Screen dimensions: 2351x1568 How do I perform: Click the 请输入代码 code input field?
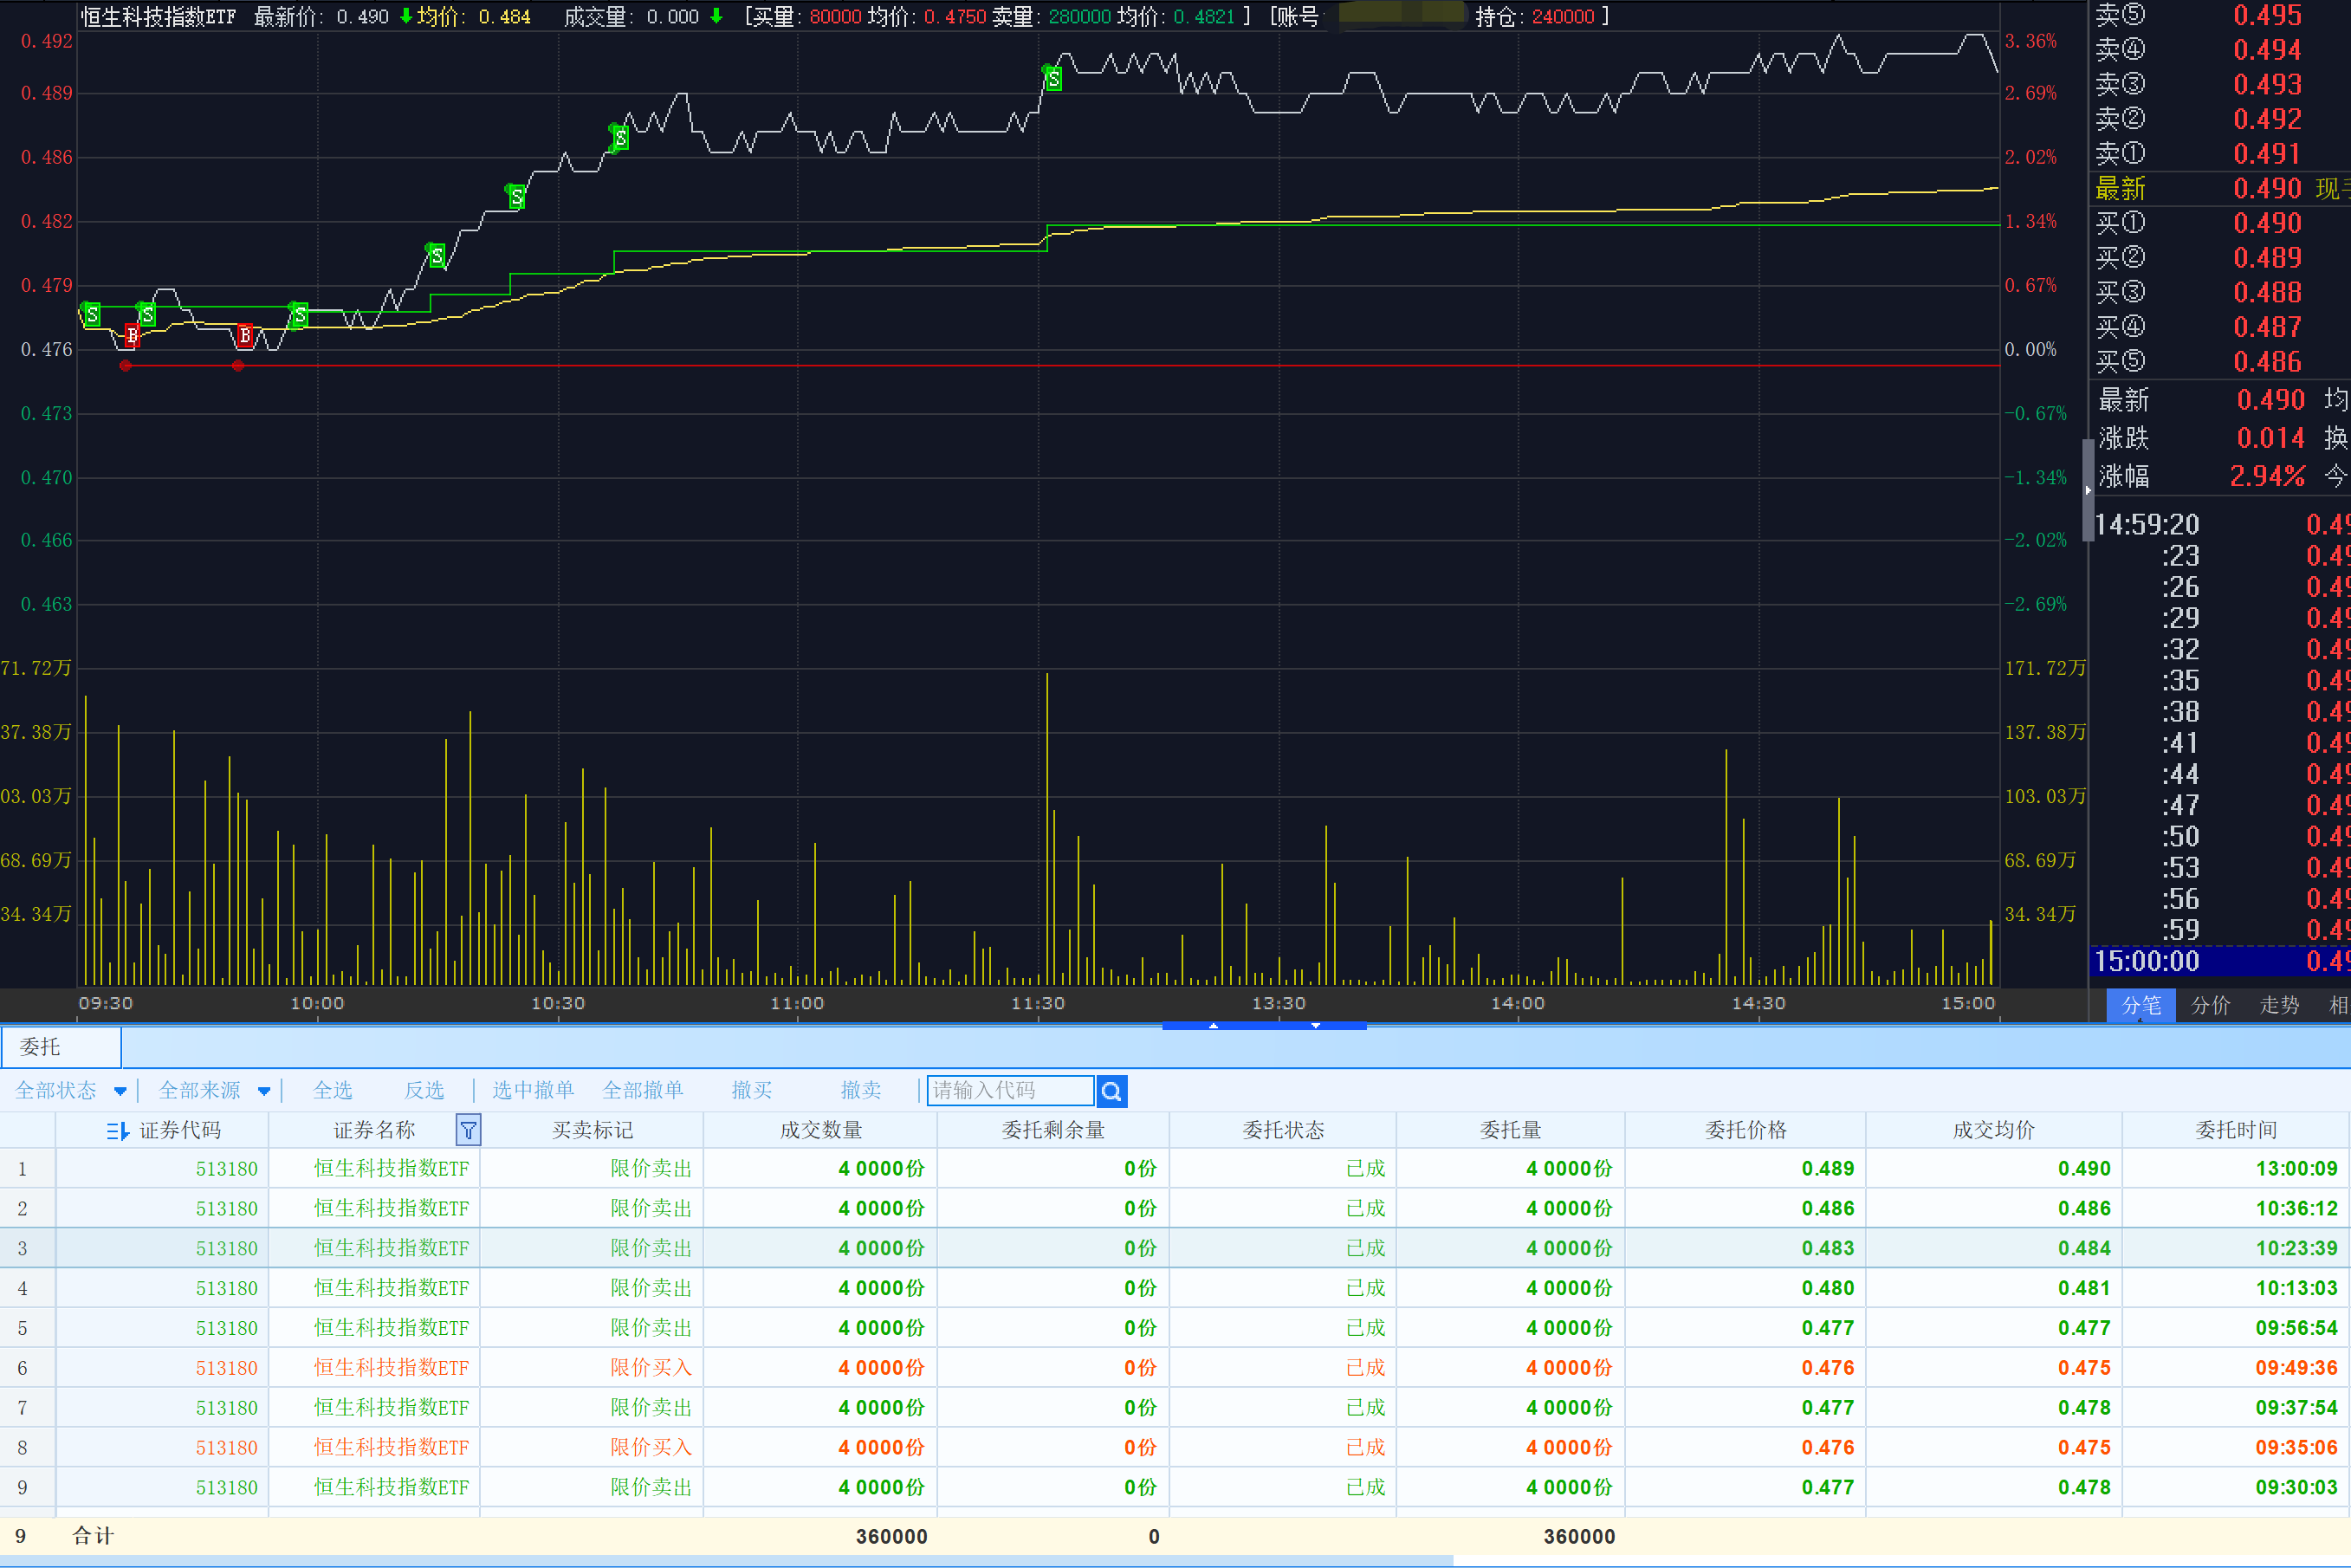point(1009,1091)
